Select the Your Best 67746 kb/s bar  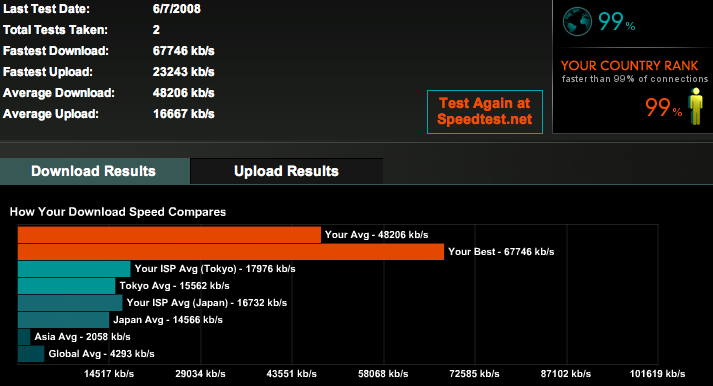pyautogui.click(x=231, y=251)
